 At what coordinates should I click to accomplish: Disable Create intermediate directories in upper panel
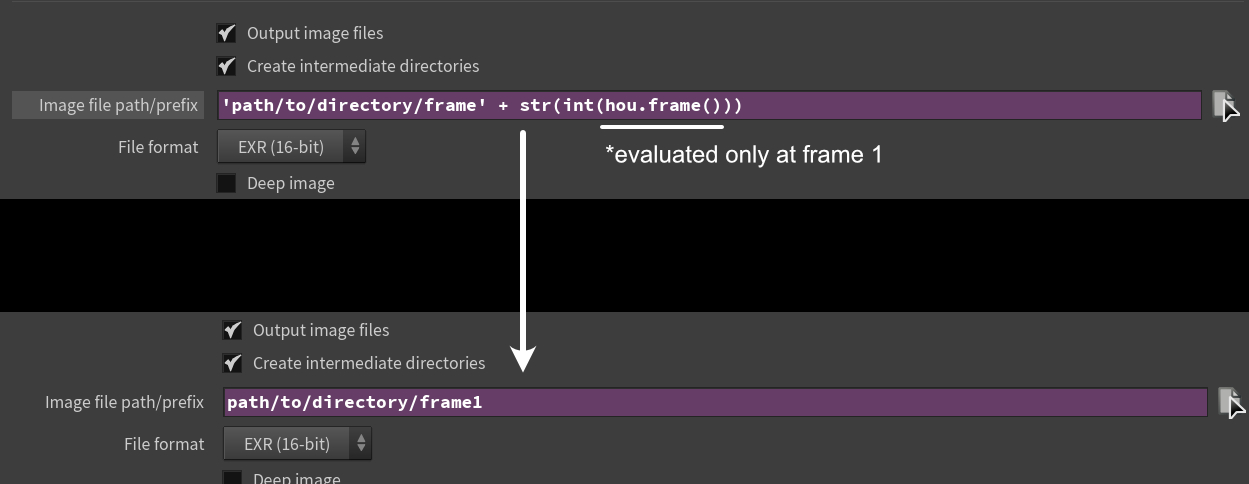[x=227, y=66]
